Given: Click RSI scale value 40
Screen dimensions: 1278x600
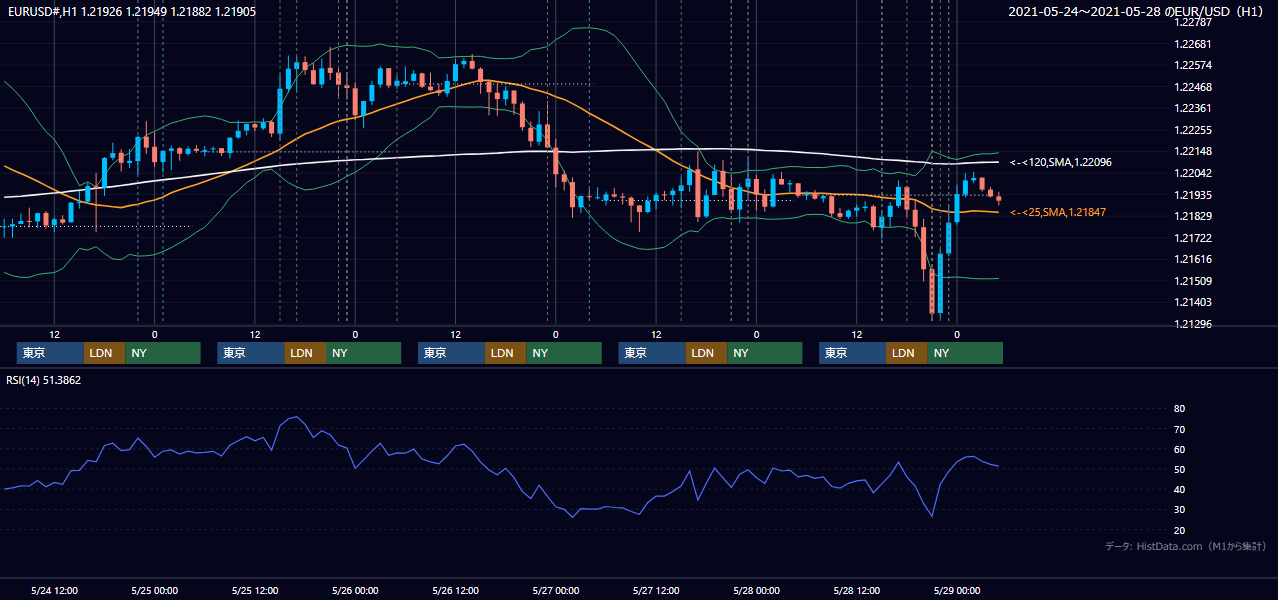Looking at the screenshot, I should tap(1179, 489).
